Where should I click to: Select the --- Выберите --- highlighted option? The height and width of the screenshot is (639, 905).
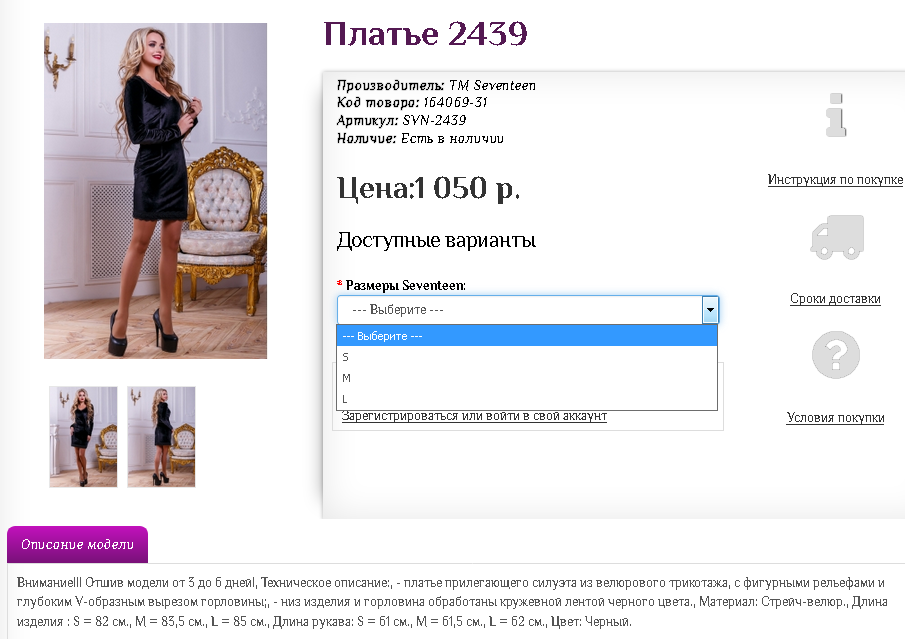point(526,336)
